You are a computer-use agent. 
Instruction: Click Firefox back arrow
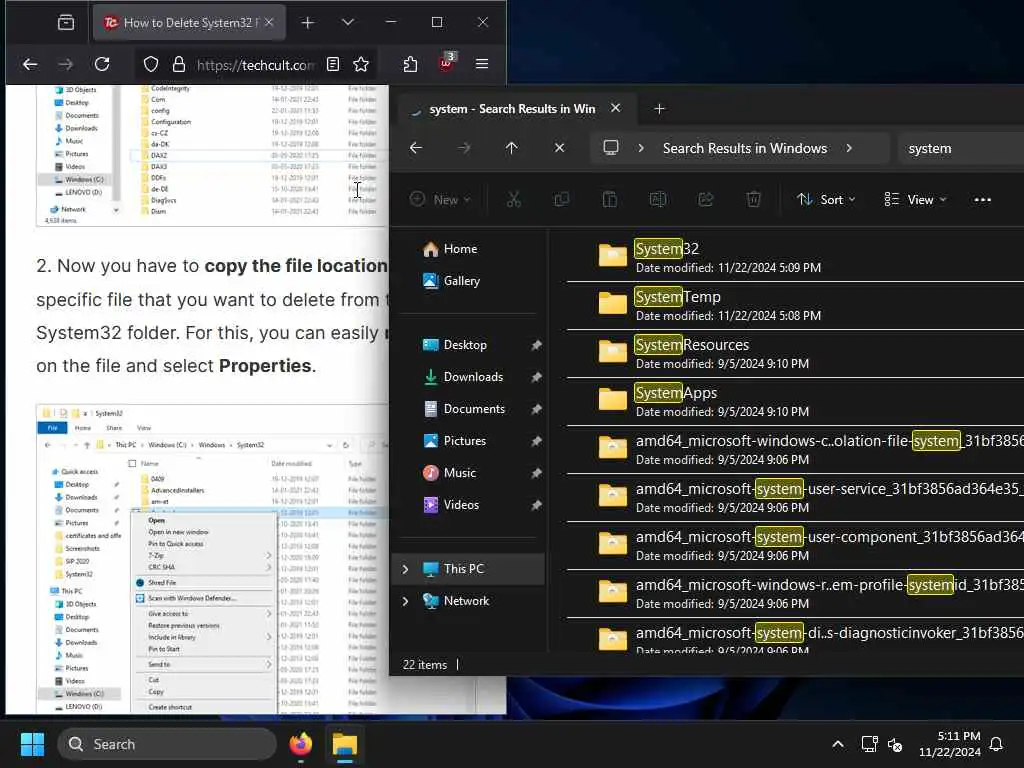point(30,64)
